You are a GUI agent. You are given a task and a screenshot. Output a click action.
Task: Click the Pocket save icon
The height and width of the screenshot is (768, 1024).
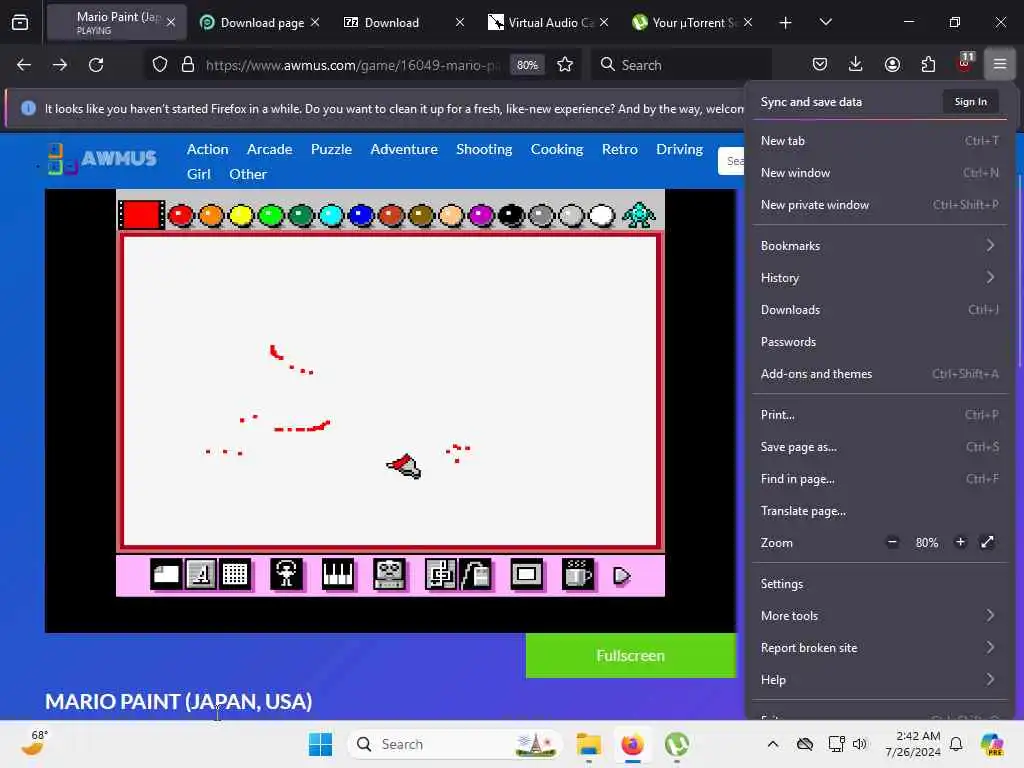coord(820,64)
